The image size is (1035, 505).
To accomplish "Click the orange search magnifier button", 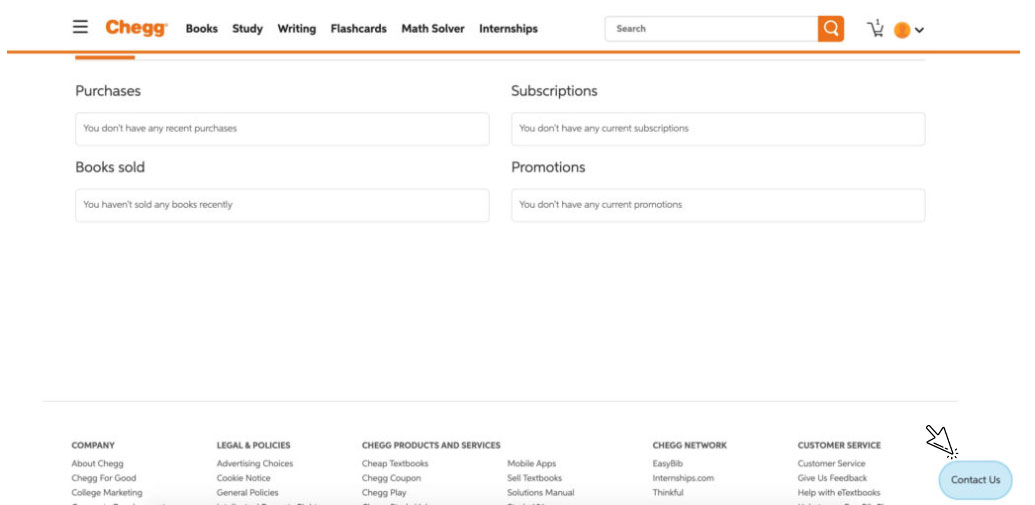I will (x=830, y=28).
